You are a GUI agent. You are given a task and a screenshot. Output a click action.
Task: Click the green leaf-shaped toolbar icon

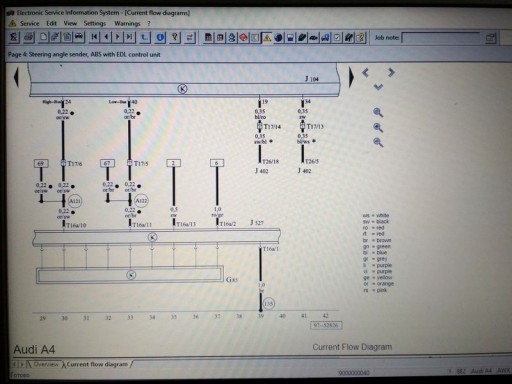pos(302,38)
